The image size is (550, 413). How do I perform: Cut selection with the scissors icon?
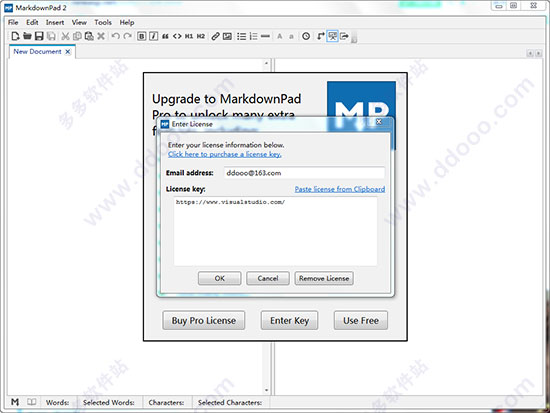[65, 36]
